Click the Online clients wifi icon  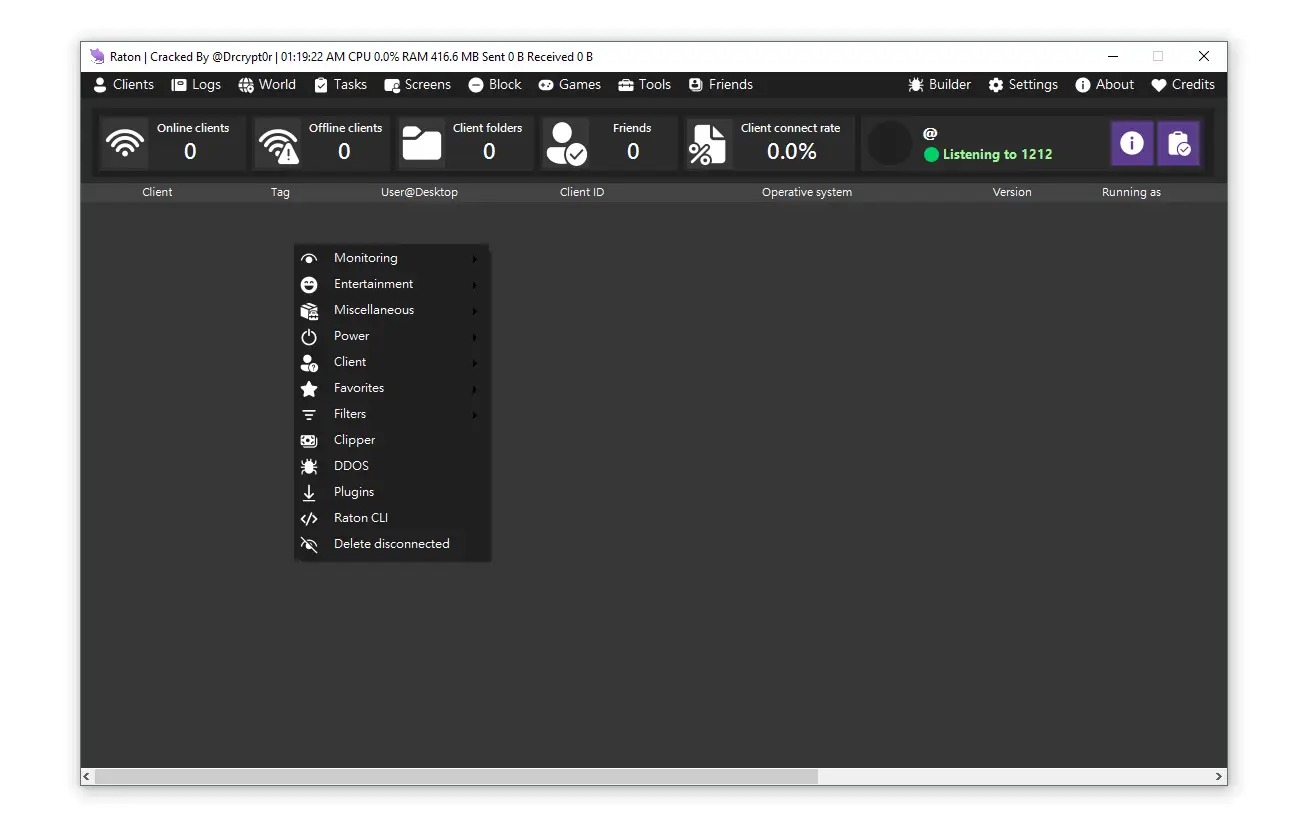pos(125,144)
